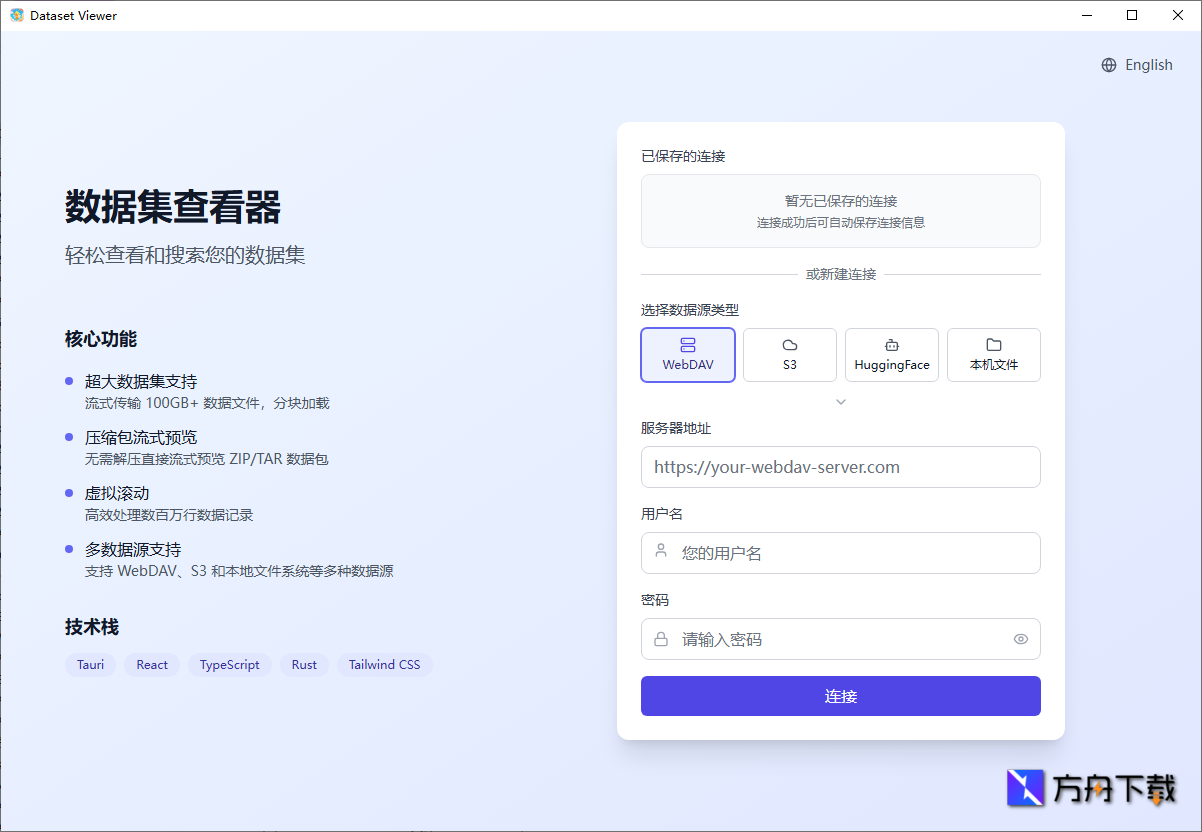Screen dimensions: 1202x832
Task: Click the globe icon next to English
Action: (1107, 64)
